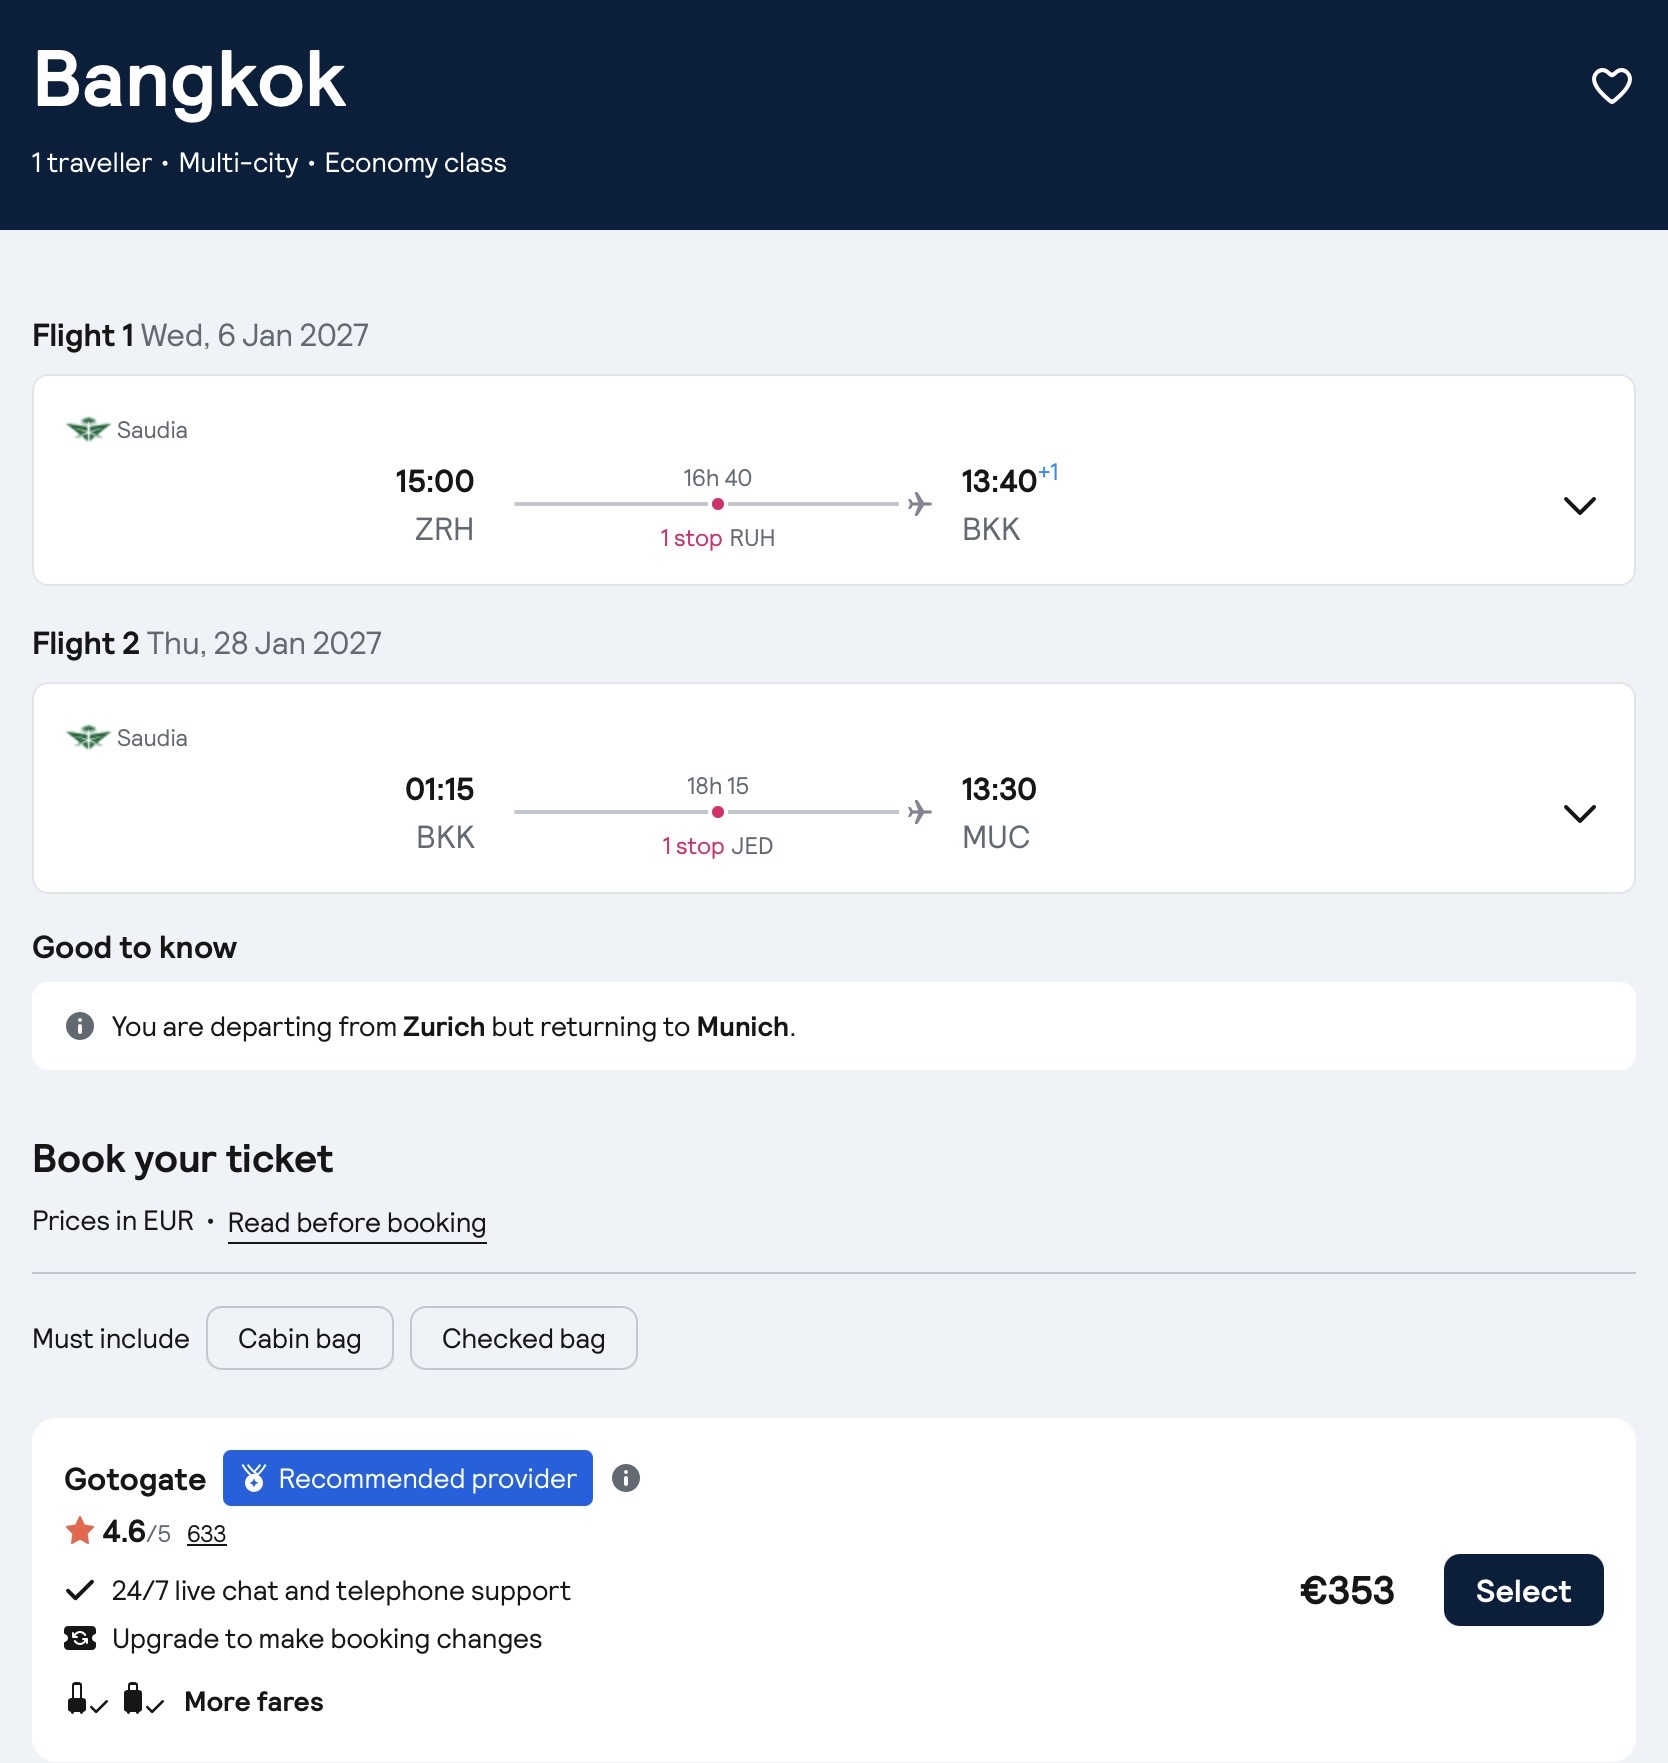Toggle the Cabin bag filter chip

(300, 1338)
